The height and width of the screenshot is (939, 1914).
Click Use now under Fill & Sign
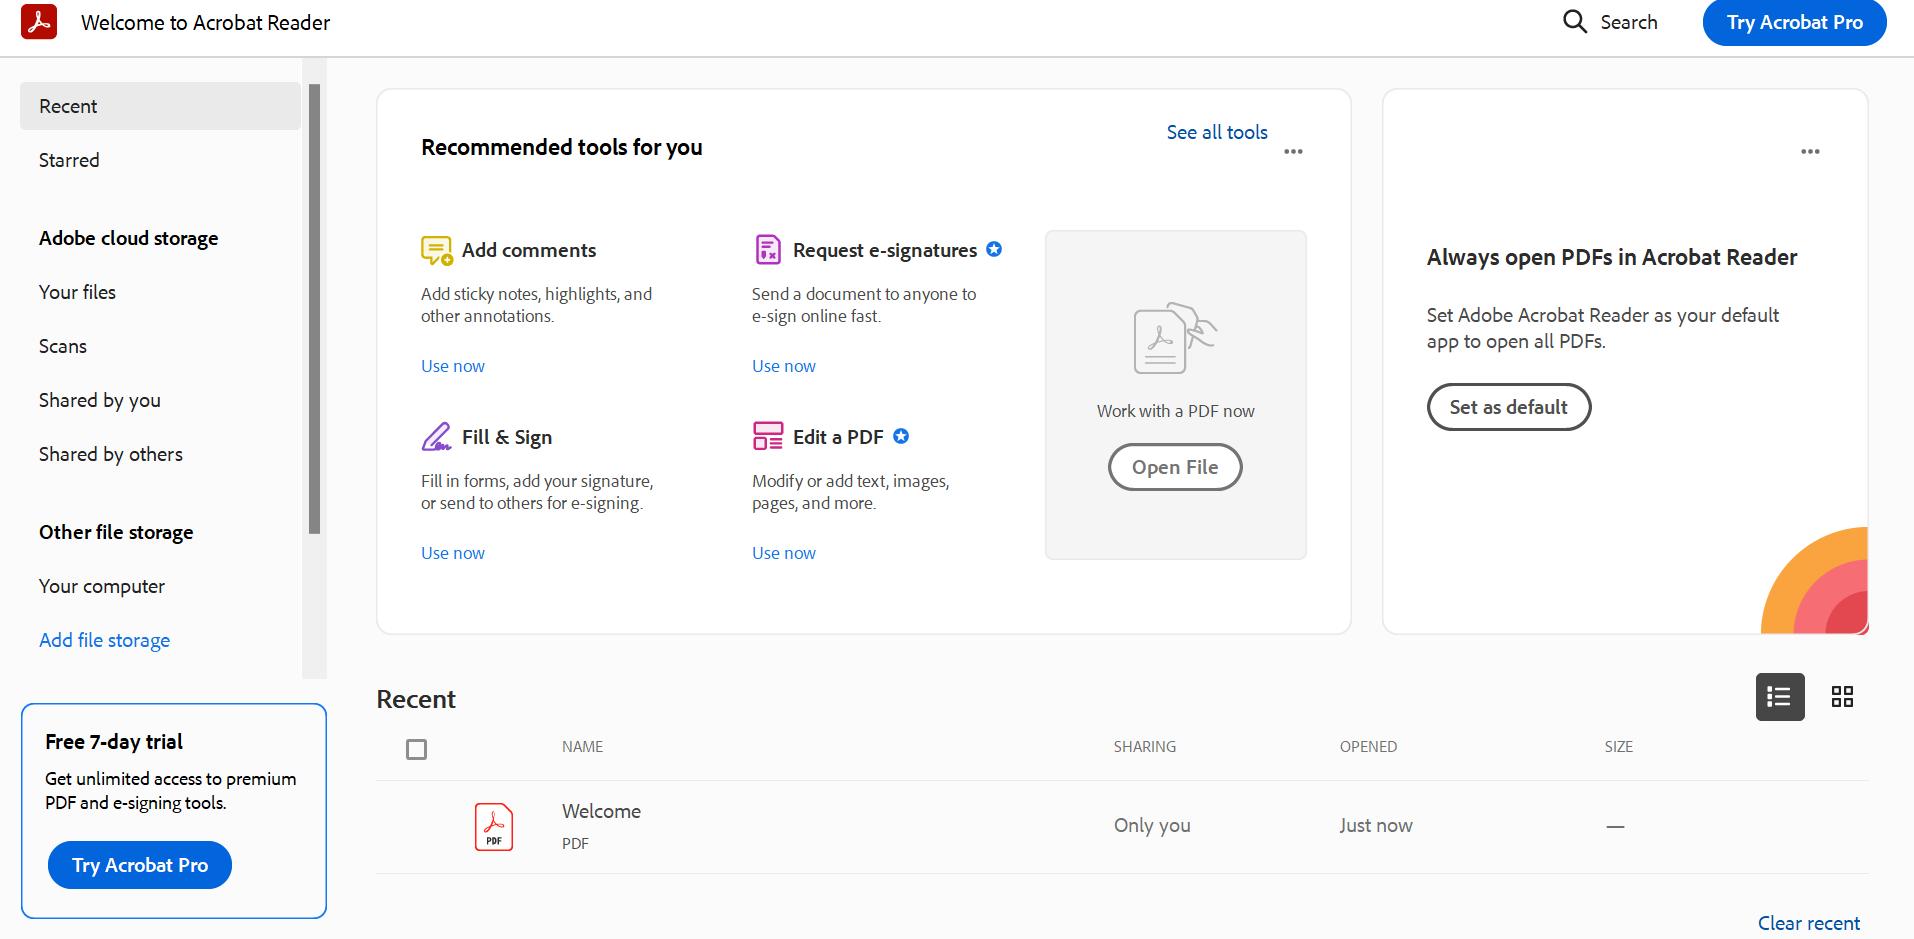[453, 553]
